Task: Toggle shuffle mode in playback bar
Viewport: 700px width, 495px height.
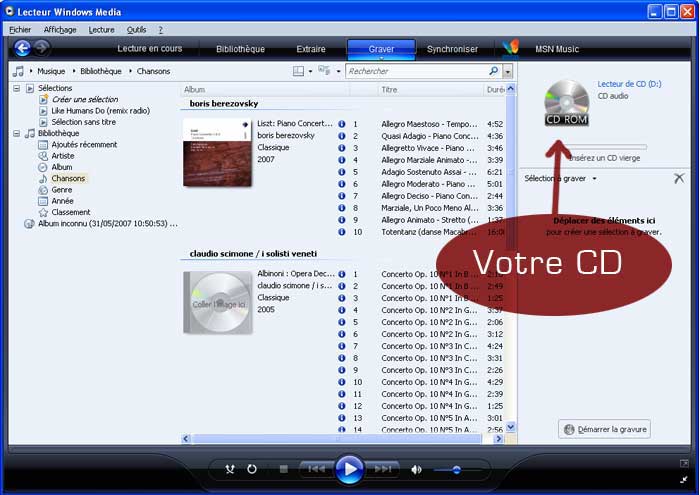Action: click(x=230, y=469)
